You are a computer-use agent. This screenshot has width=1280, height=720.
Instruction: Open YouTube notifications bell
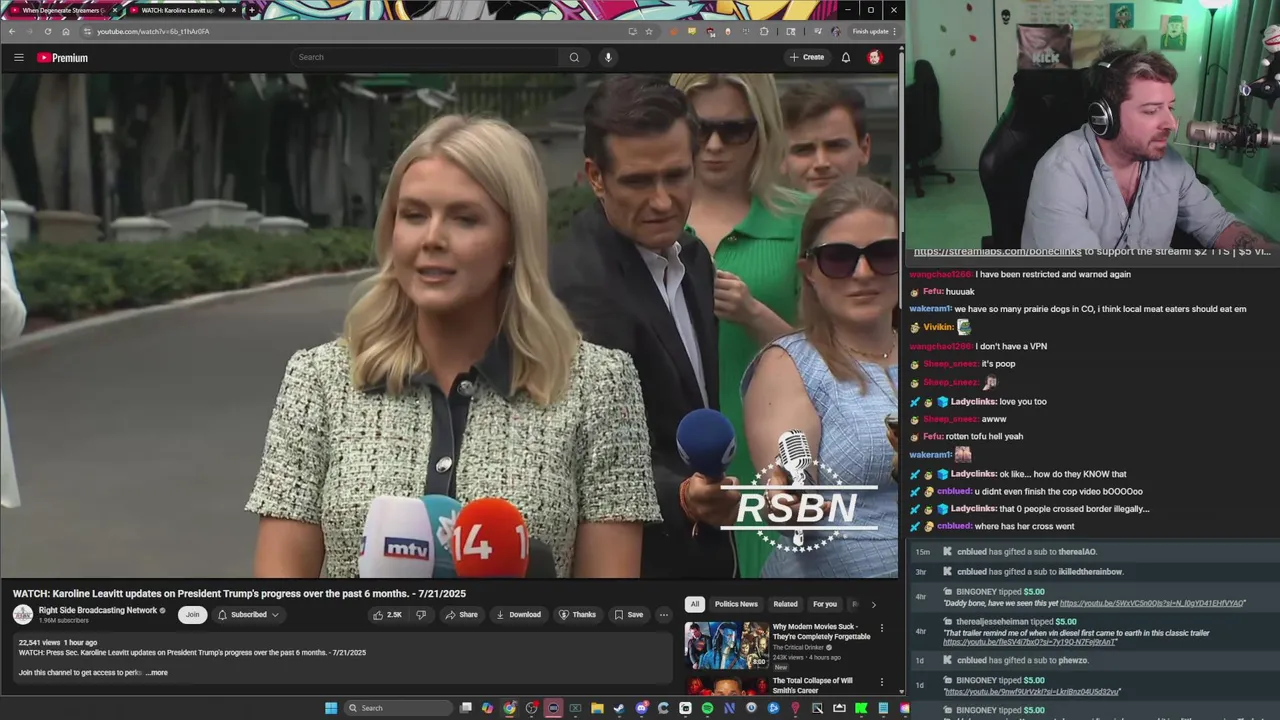click(x=845, y=57)
